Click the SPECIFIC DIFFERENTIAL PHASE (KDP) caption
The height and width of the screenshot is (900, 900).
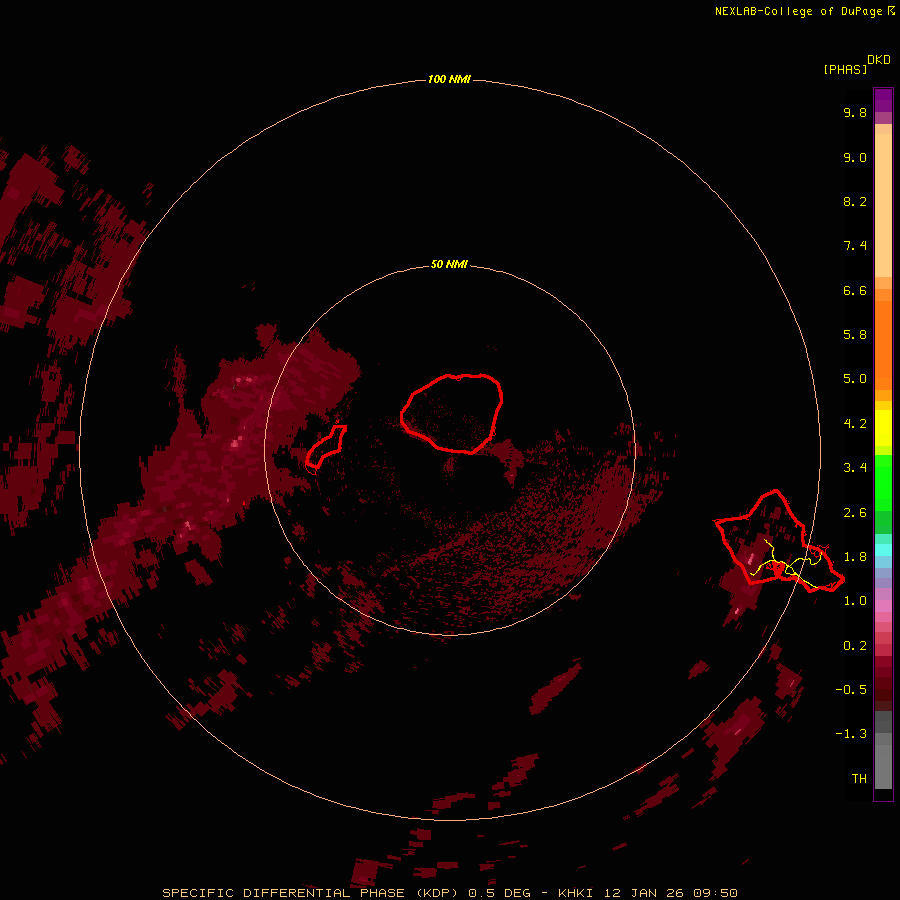(x=310, y=893)
